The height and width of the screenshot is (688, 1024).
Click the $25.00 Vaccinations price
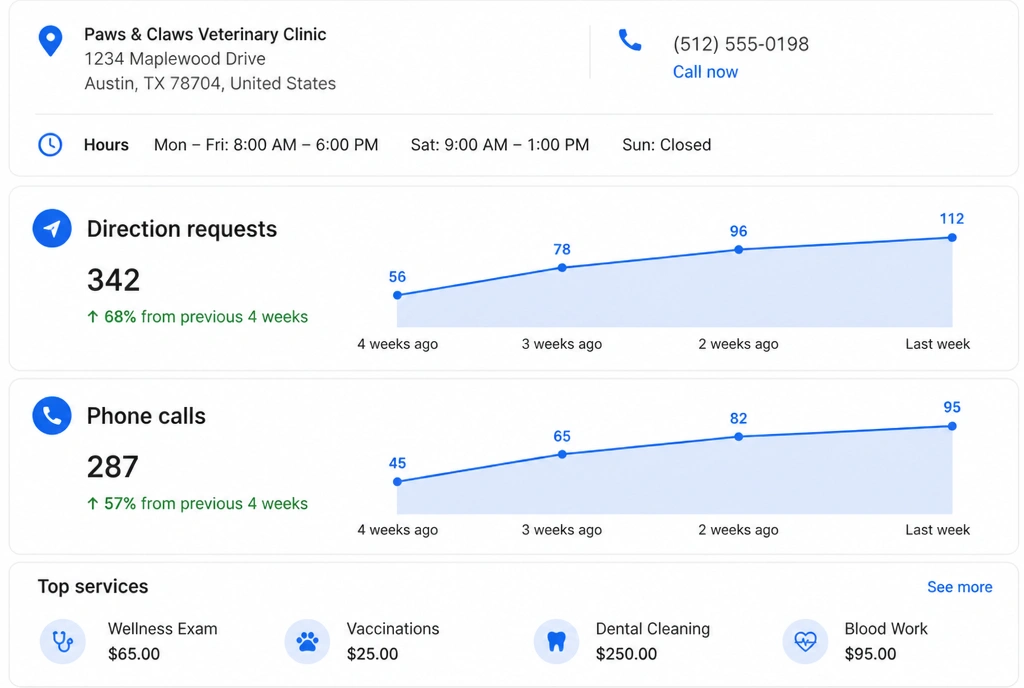coord(372,654)
